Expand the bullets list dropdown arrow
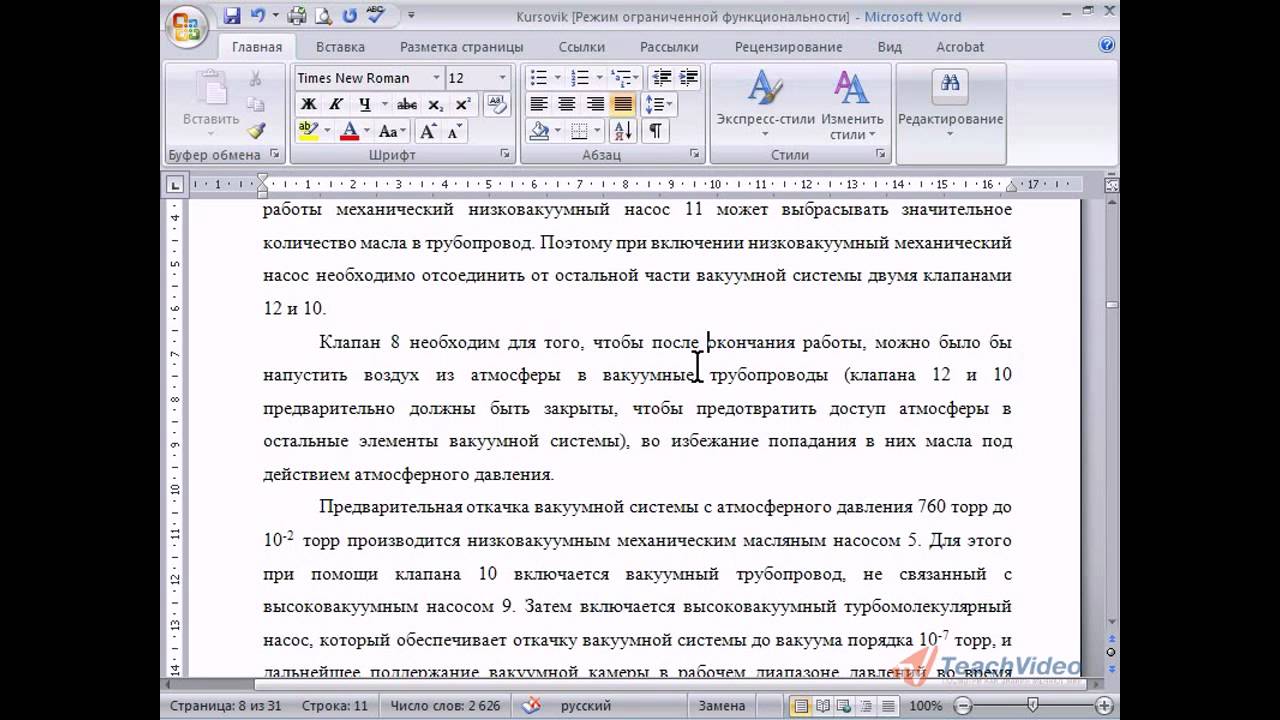 point(557,78)
